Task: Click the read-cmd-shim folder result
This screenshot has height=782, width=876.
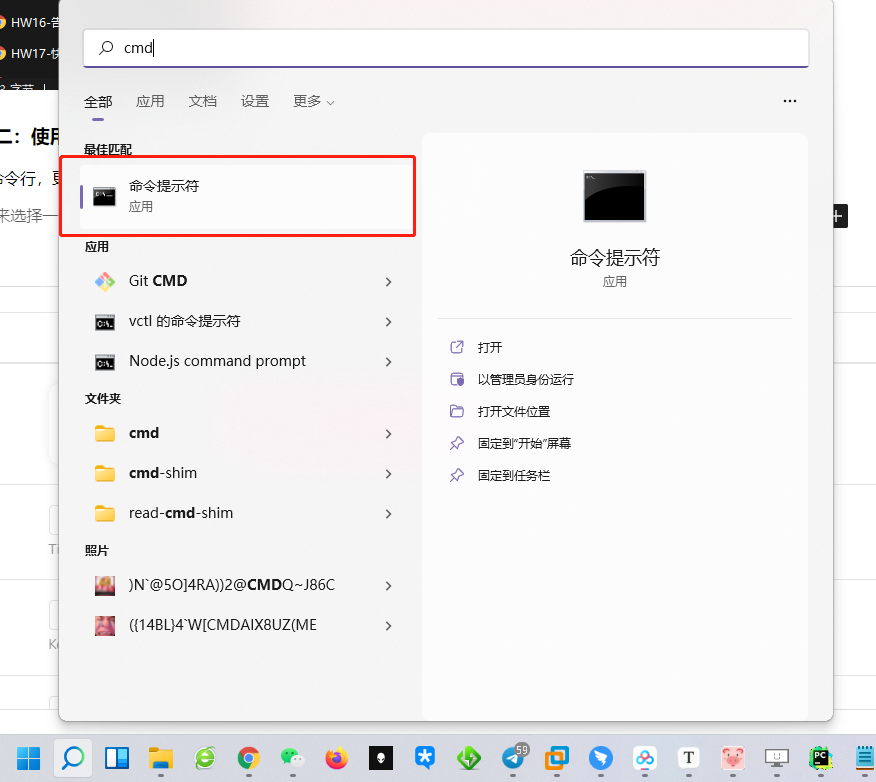Action: (181, 513)
